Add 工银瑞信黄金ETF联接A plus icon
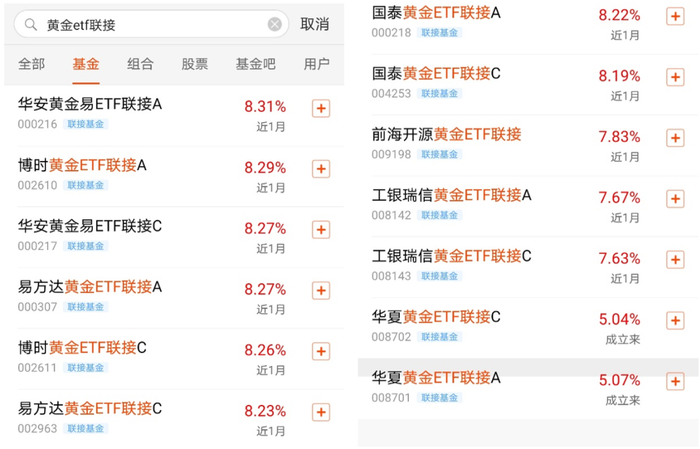 (675, 199)
